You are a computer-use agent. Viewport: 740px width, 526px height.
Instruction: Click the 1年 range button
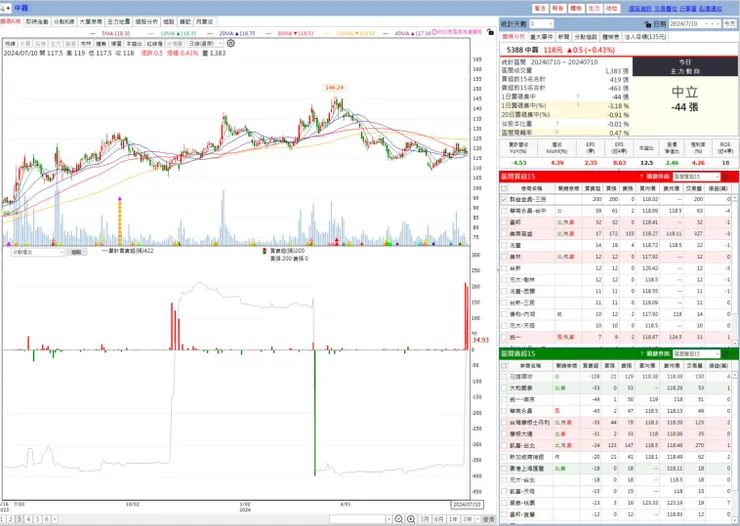pyautogui.click(x=453, y=519)
